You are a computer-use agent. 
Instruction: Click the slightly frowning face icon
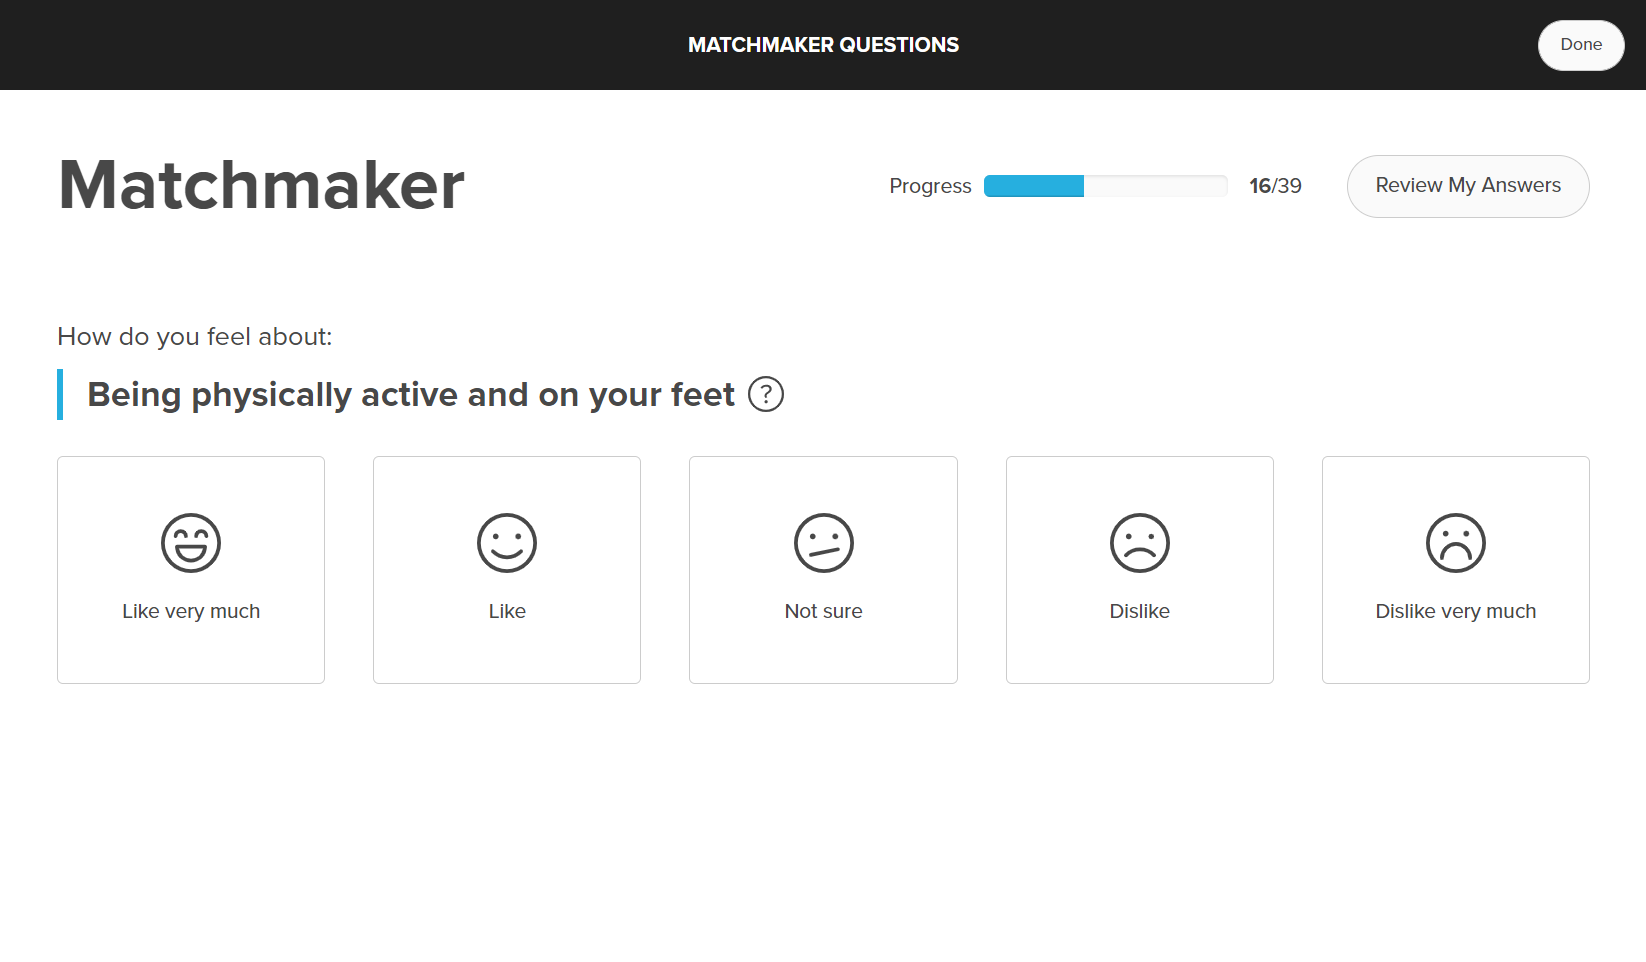pos(1139,543)
